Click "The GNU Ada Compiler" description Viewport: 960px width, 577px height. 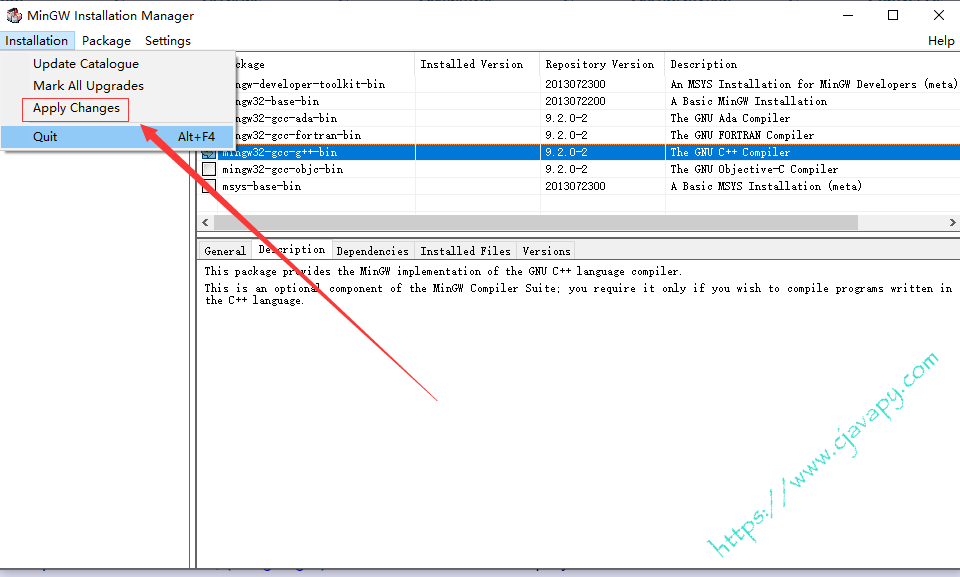coord(730,118)
